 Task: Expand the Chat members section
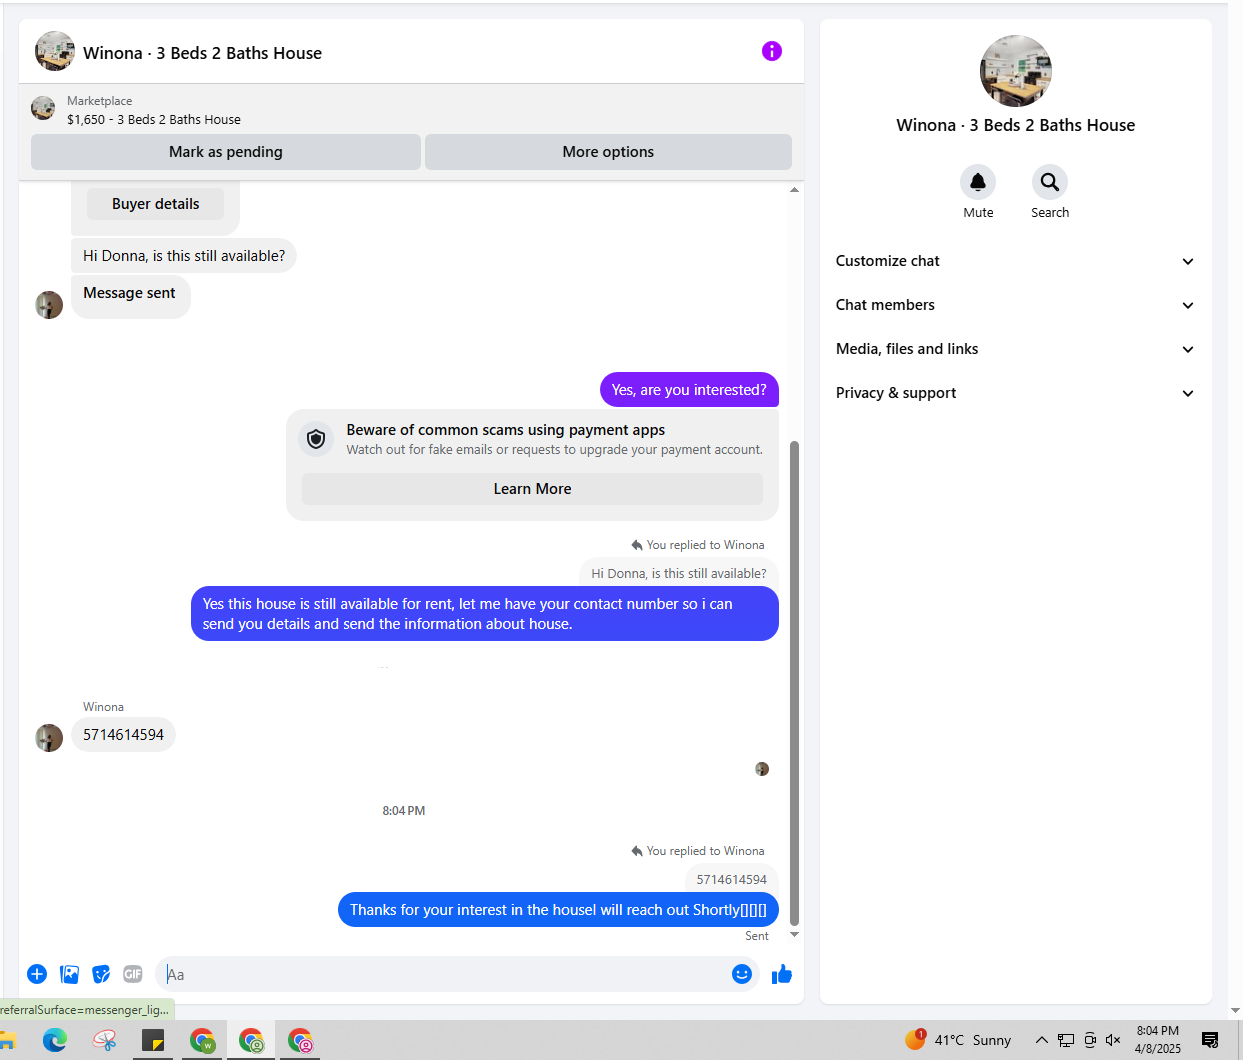[1015, 305]
